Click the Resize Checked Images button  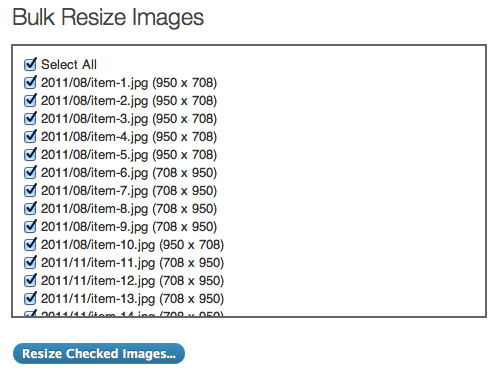click(99, 353)
